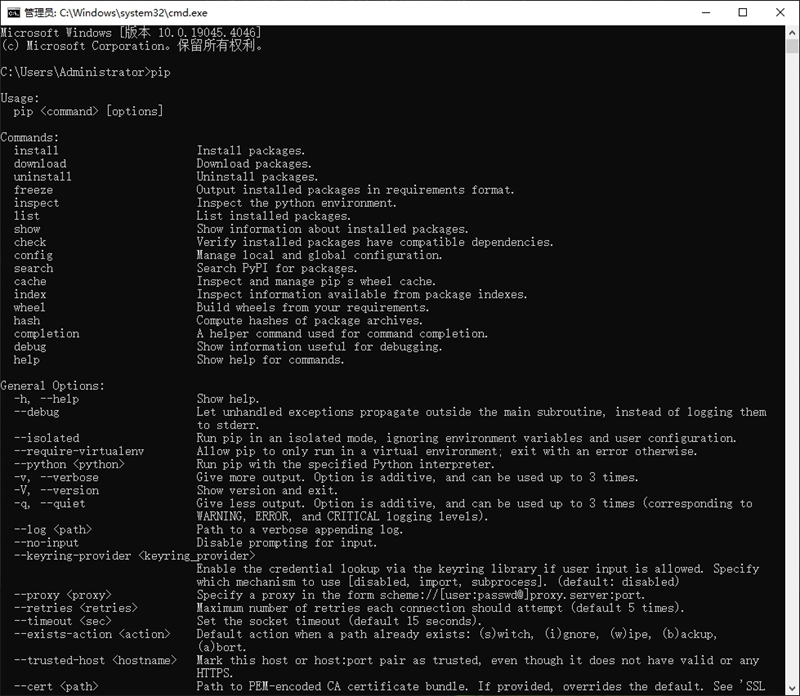This screenshot has height=696, width=800.
Task: Click the cmd.exe icon in title bar
Action: pyautogui.click(x=13, y=13)
